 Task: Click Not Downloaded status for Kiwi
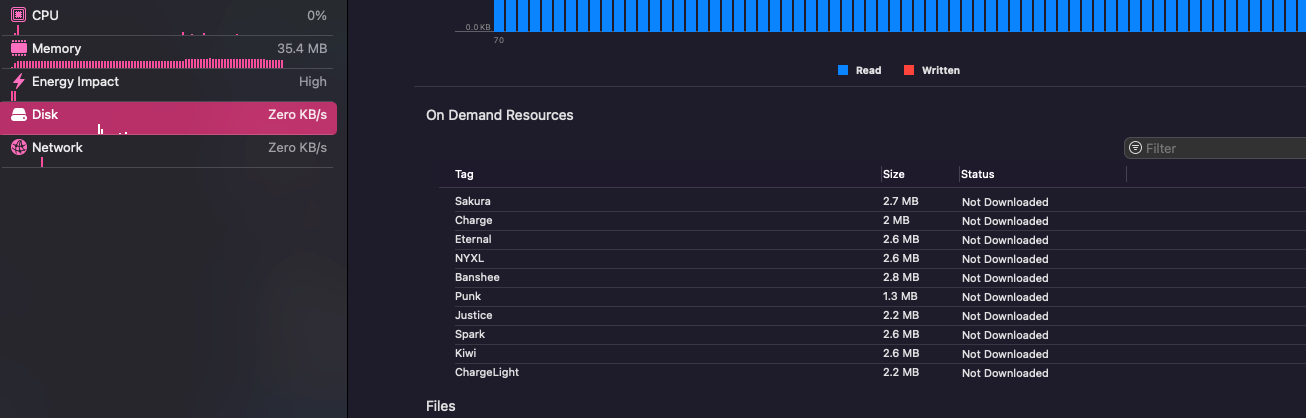1005,354
